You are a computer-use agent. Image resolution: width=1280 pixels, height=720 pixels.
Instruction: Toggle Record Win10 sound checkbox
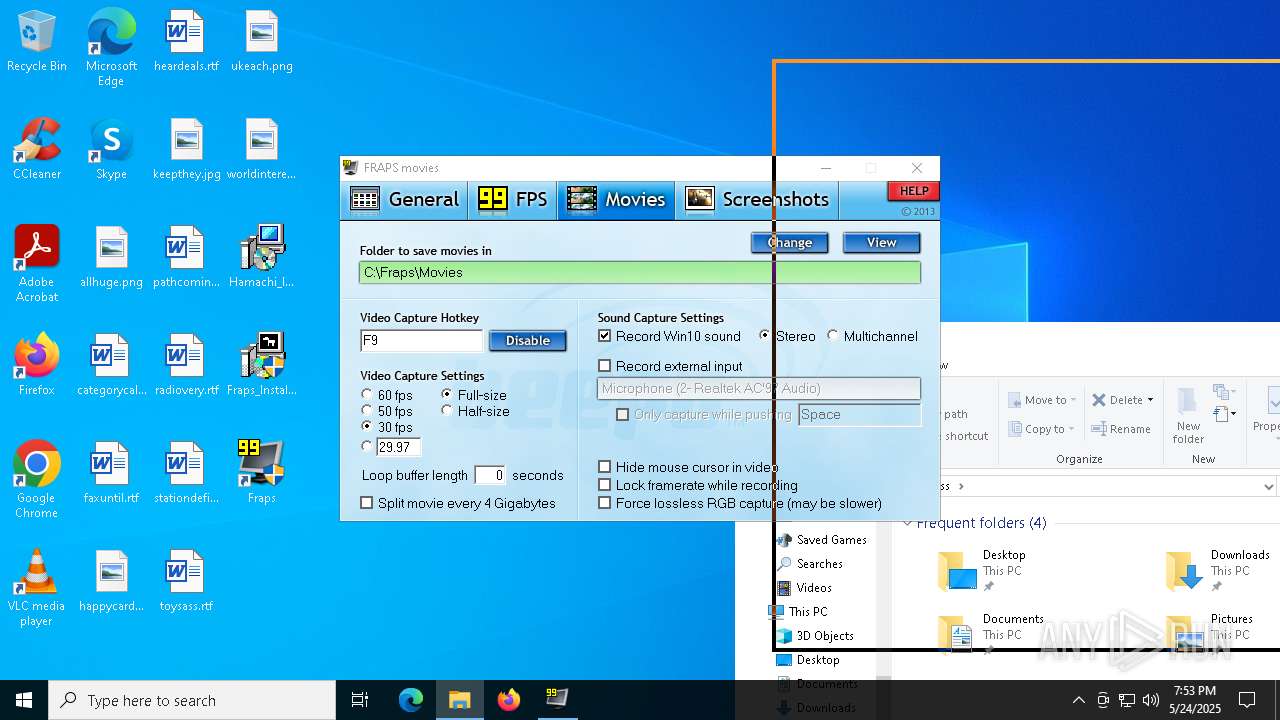604,336
